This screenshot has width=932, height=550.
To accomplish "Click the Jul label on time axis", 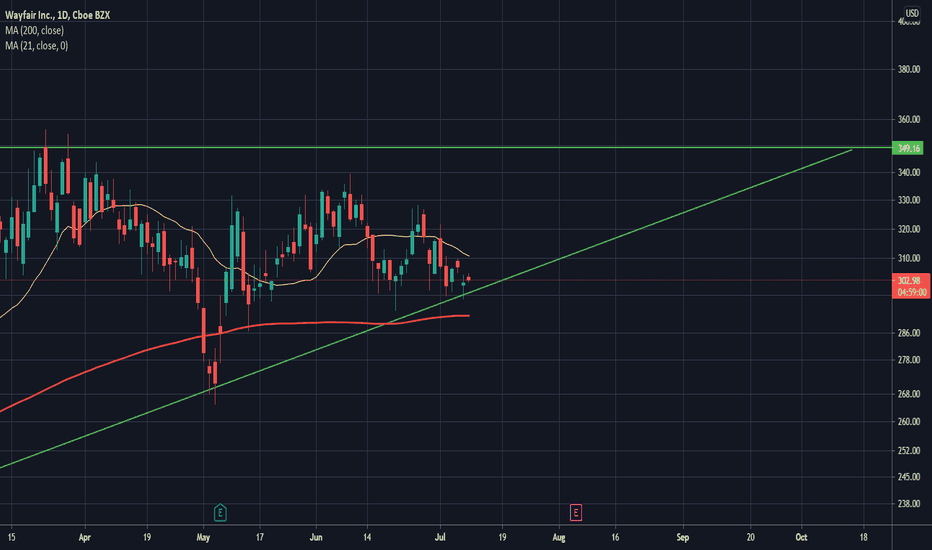I will [440, 538].
